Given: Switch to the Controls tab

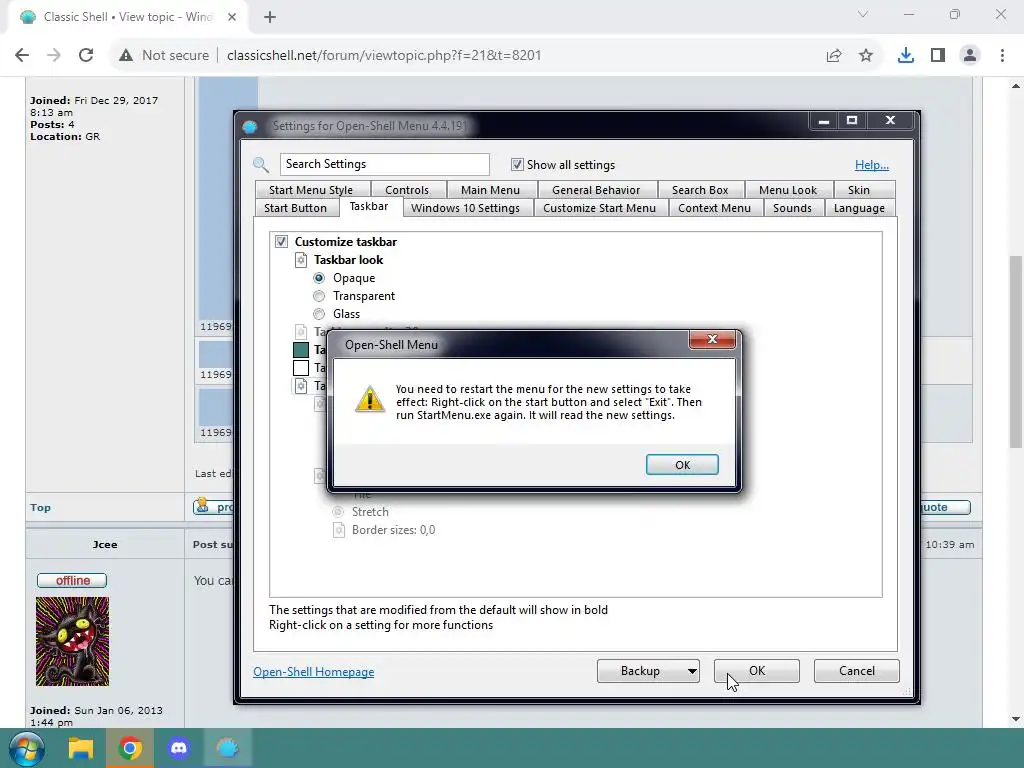Looking at the screenshot, I should [x=407, y=189].
